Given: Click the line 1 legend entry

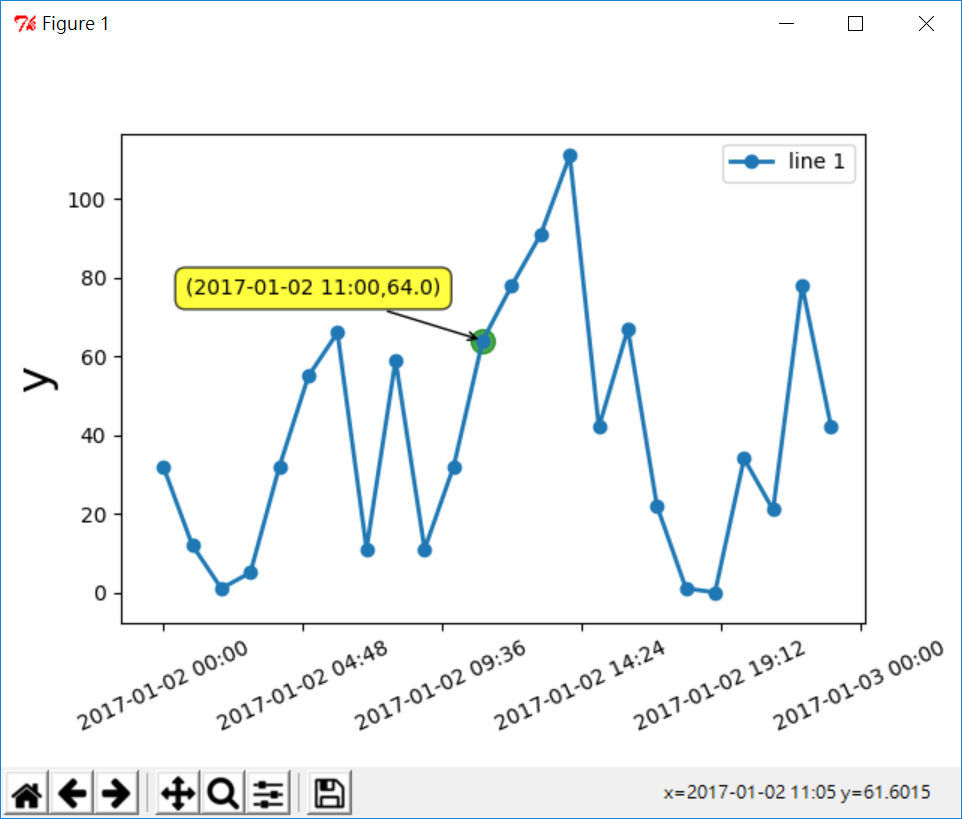Looking at the screenshot, I should pyautogui.click(x=790, y=162).
